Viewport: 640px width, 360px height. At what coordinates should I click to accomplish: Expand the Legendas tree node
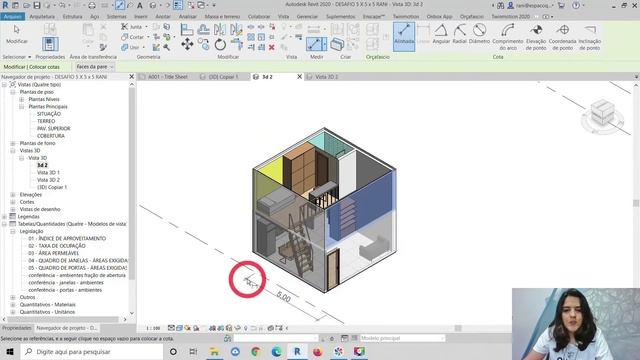(4, 217)
